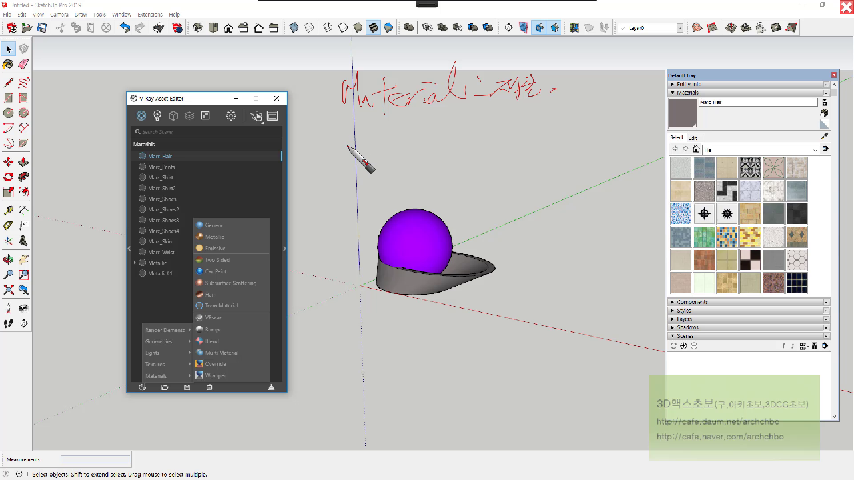The width and height of the screenshot is (854, 480).
Task: Click add scene plus icon in Scenes panel
Action: pos(683,346)
